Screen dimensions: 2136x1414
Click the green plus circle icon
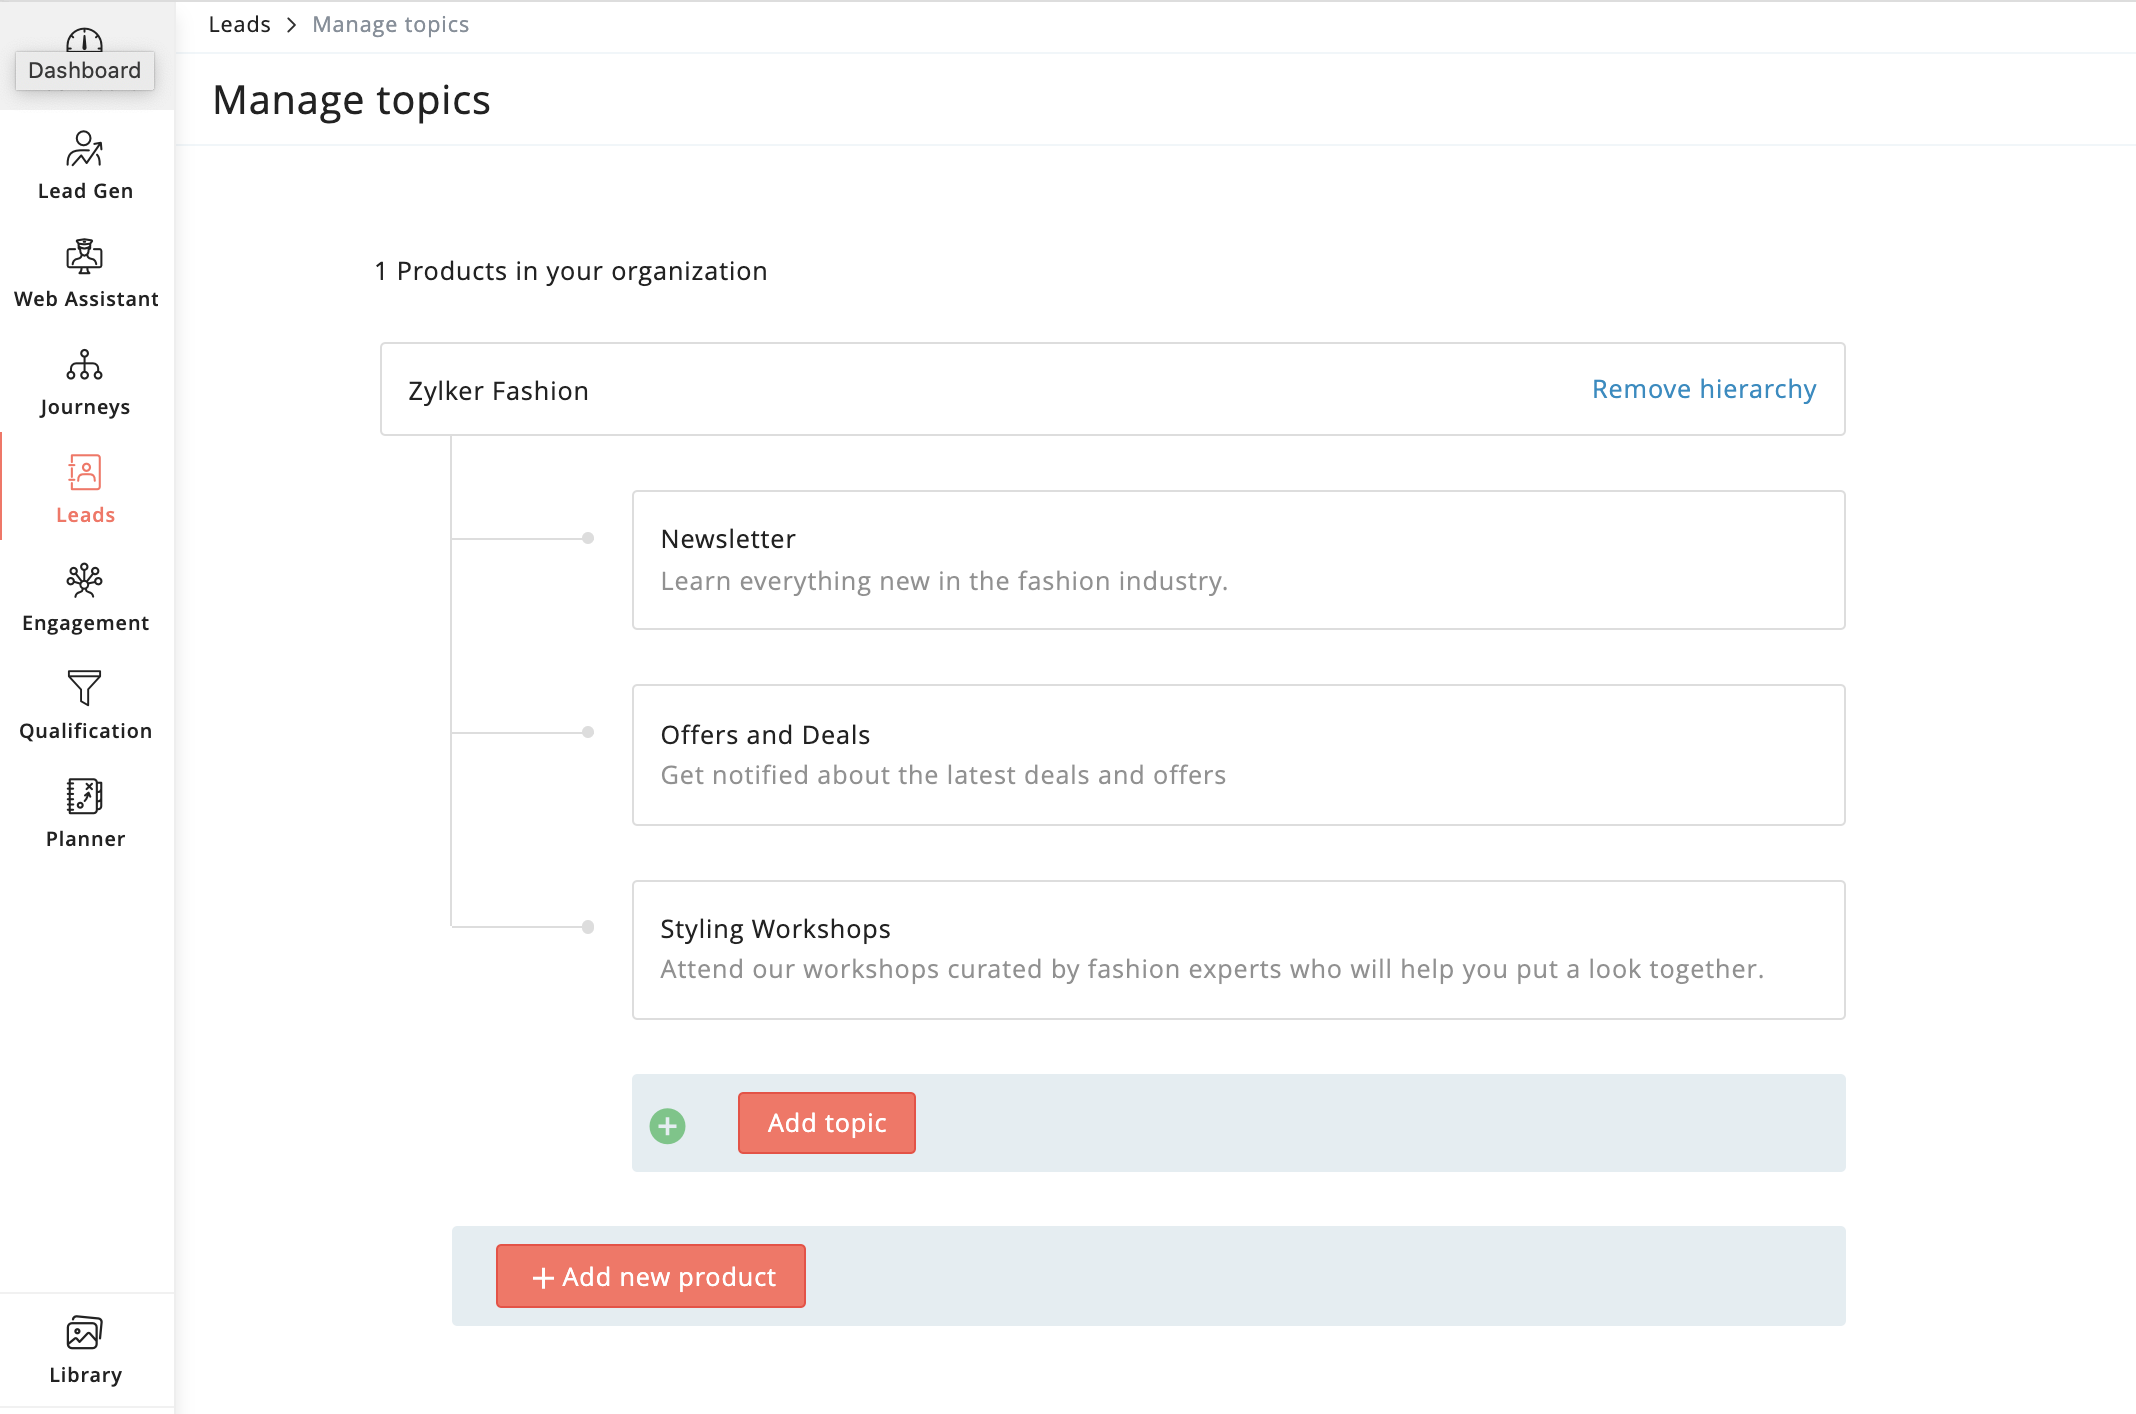tap(667, 1126)
